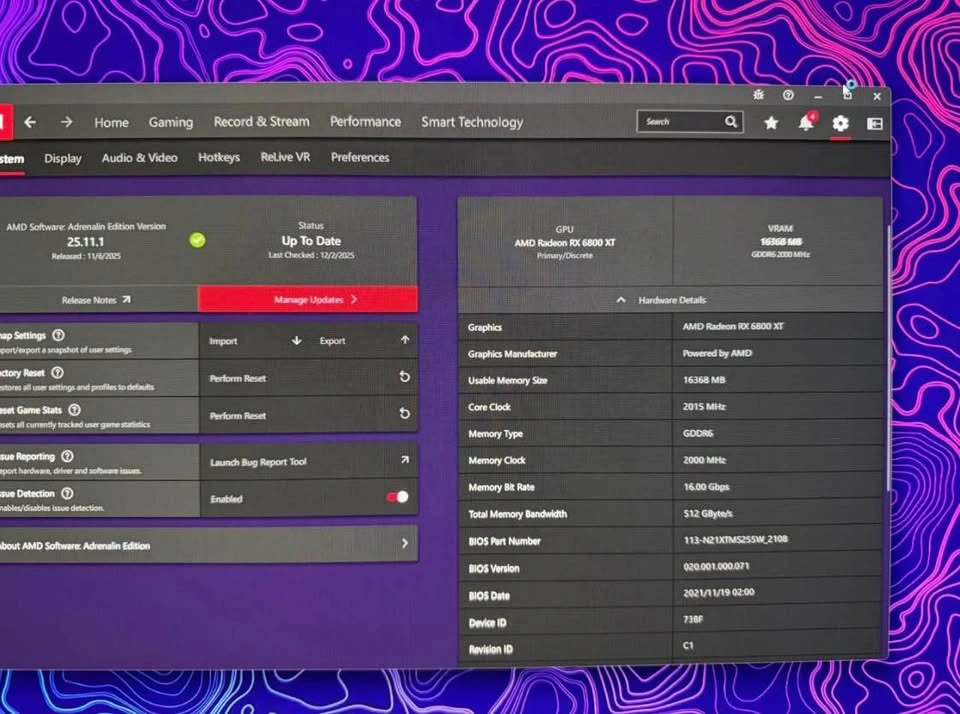Click the Factory Reset help icon
Screen dimensions: 960x714
(x=57, y=372)
